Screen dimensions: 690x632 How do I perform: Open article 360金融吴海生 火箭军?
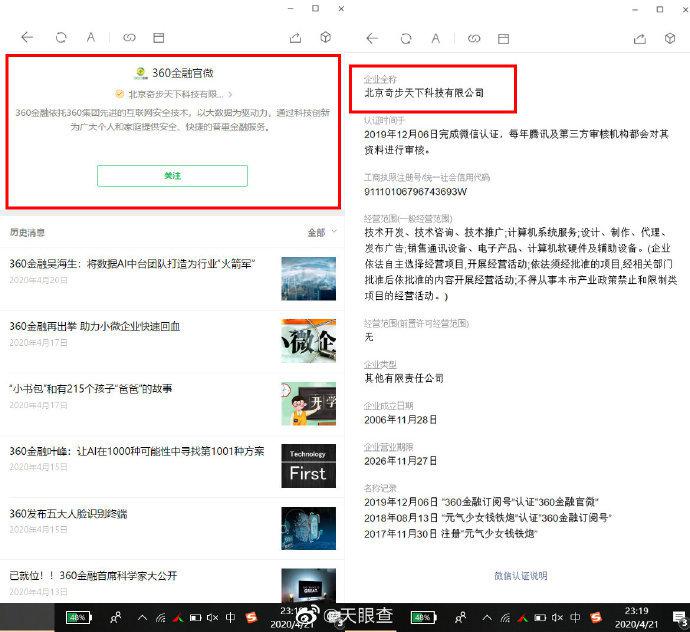pyautogui.click(x=132, y=264)
